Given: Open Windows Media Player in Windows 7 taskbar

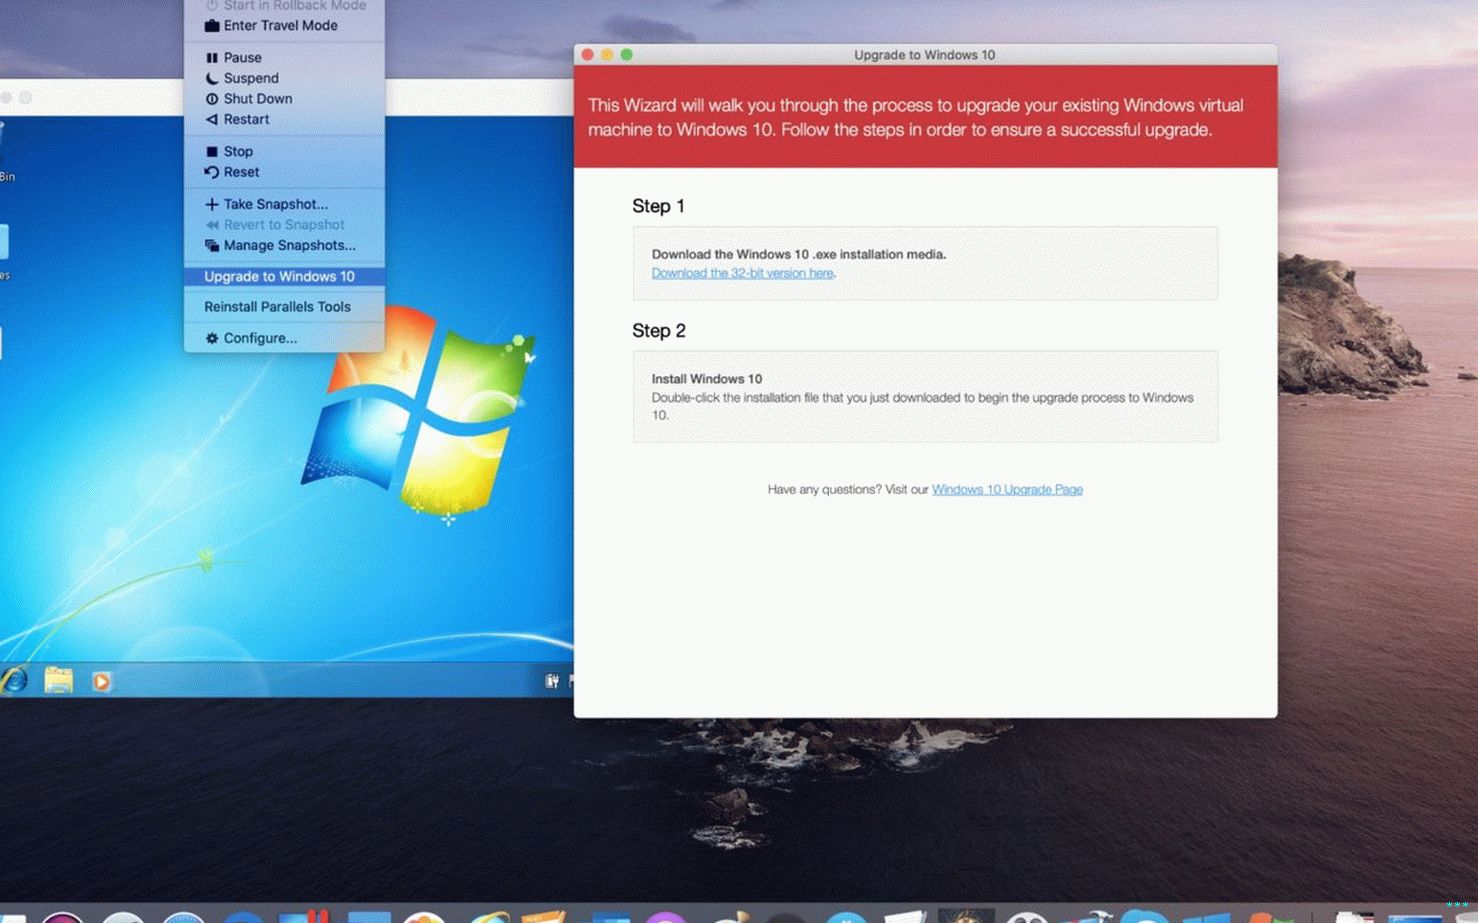Looking at the screenshot, I should coord(101,681).
